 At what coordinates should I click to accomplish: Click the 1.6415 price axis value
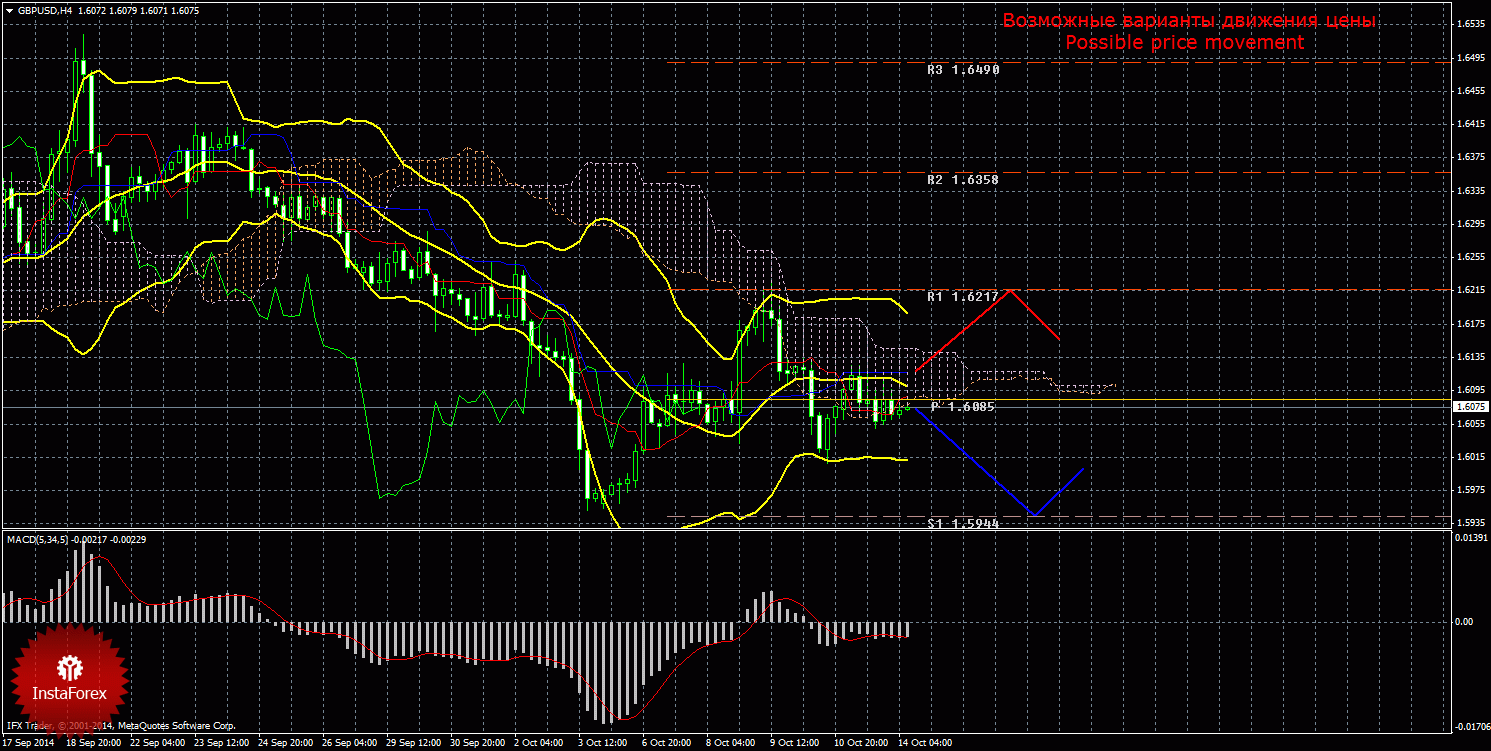(x=1470, y=124)
